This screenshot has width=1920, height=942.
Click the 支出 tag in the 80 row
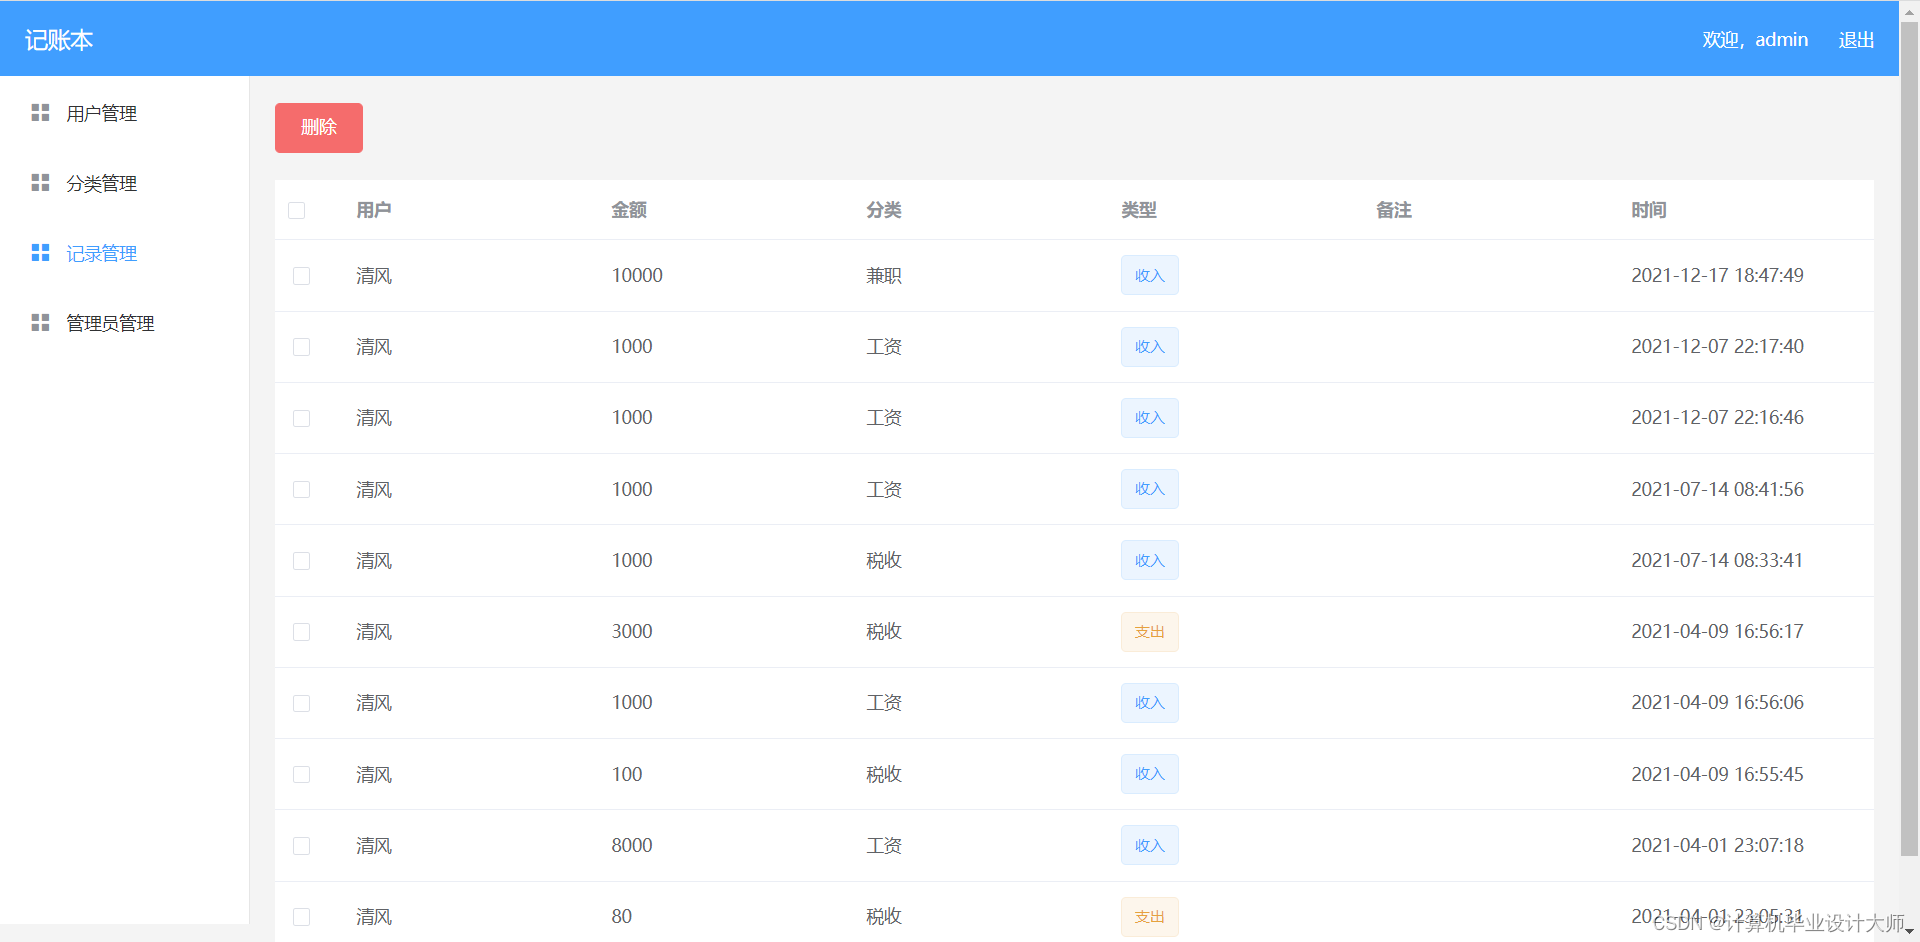[x=1150, y=917]
